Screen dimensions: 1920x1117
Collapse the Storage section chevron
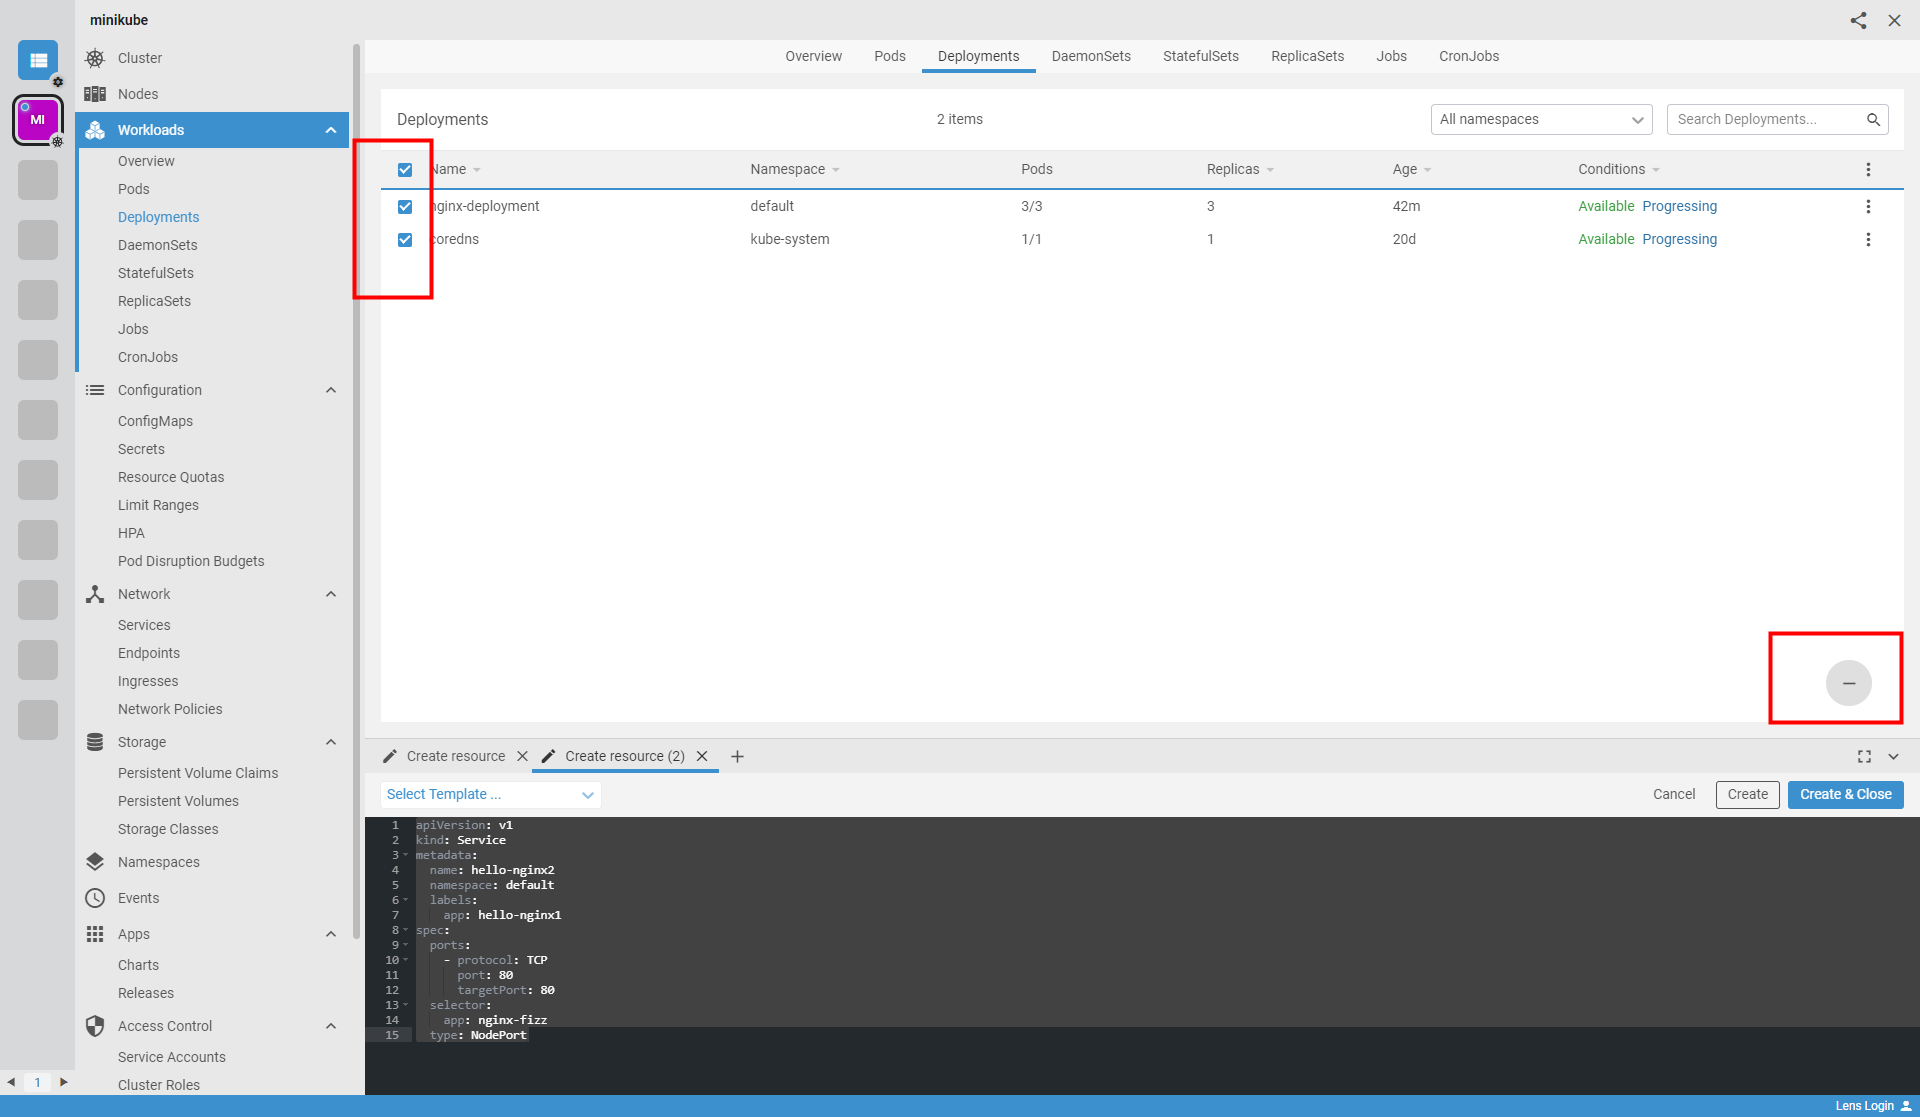pyautogui.click(x=331, y=742)
